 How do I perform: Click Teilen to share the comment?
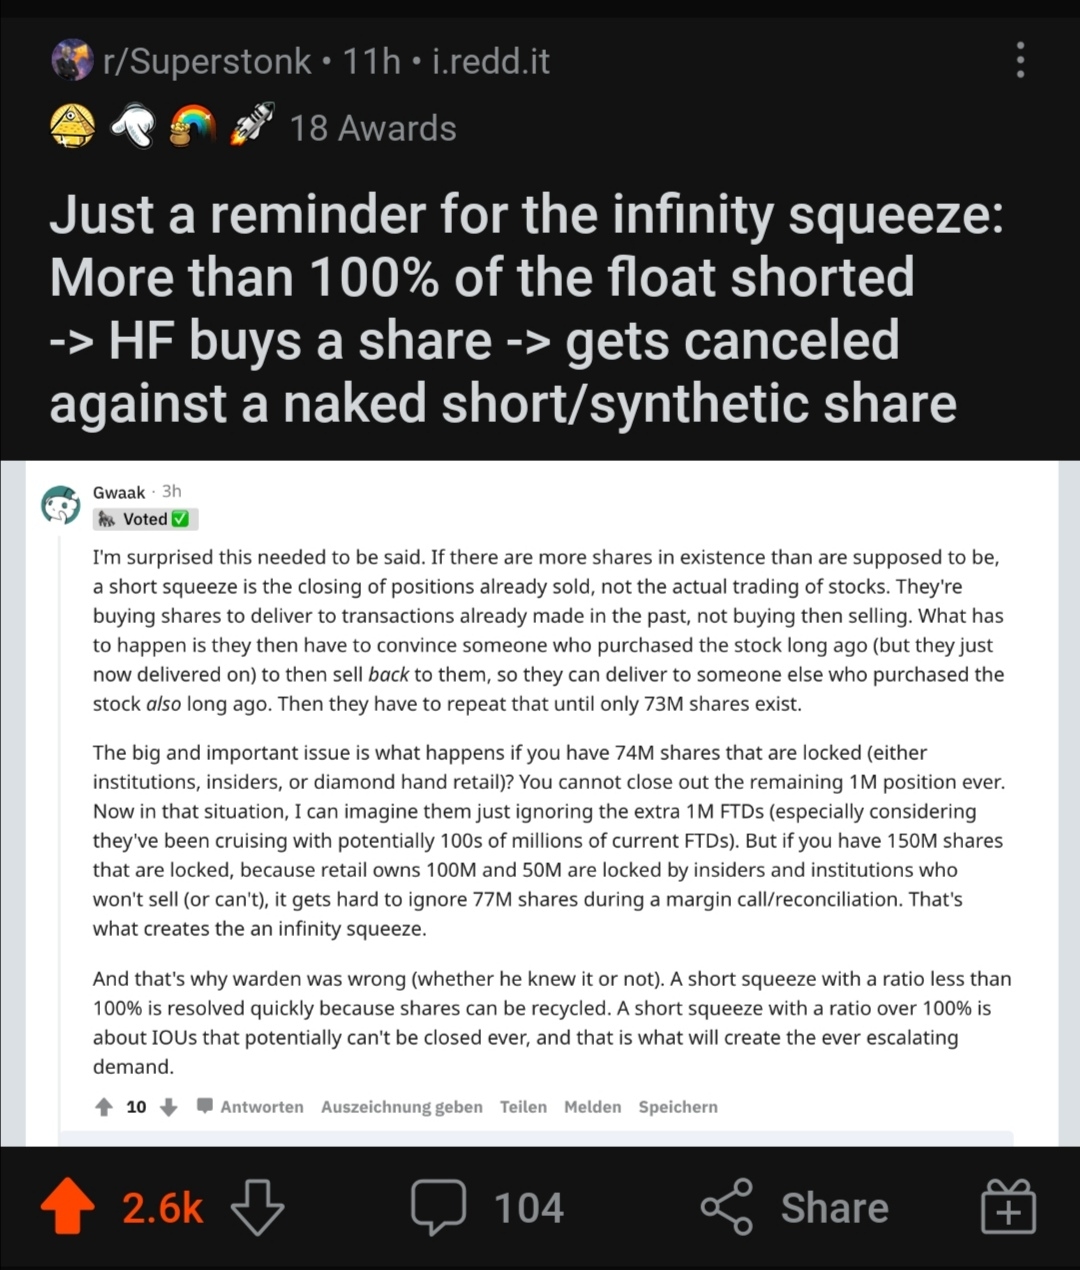(x=523, y=1107)
